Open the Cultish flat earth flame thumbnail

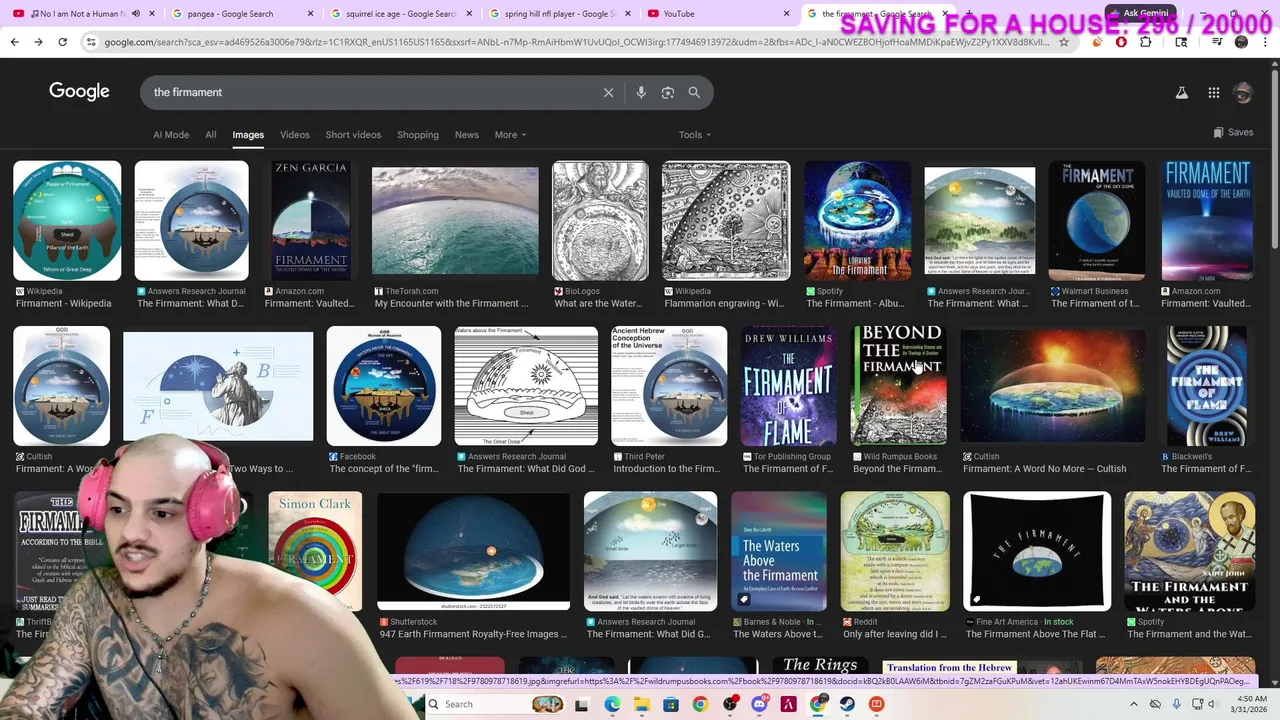tap(1053, 386)
